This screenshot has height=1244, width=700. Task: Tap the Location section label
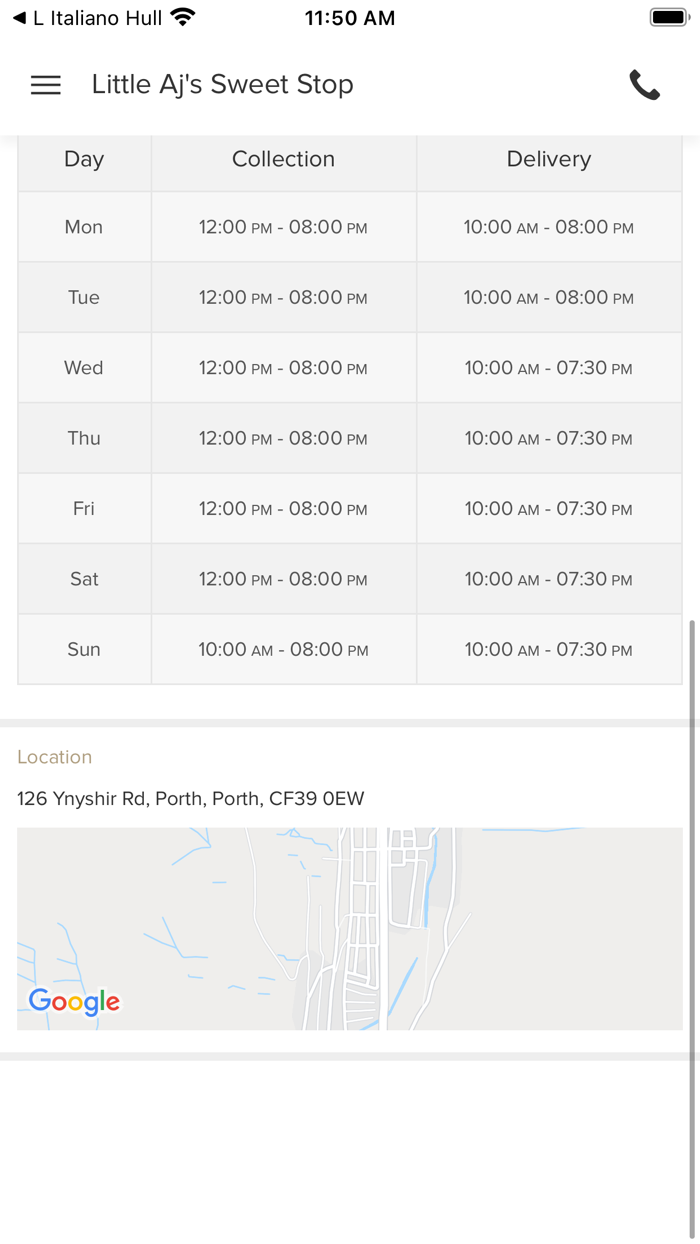tap(55, 757)
